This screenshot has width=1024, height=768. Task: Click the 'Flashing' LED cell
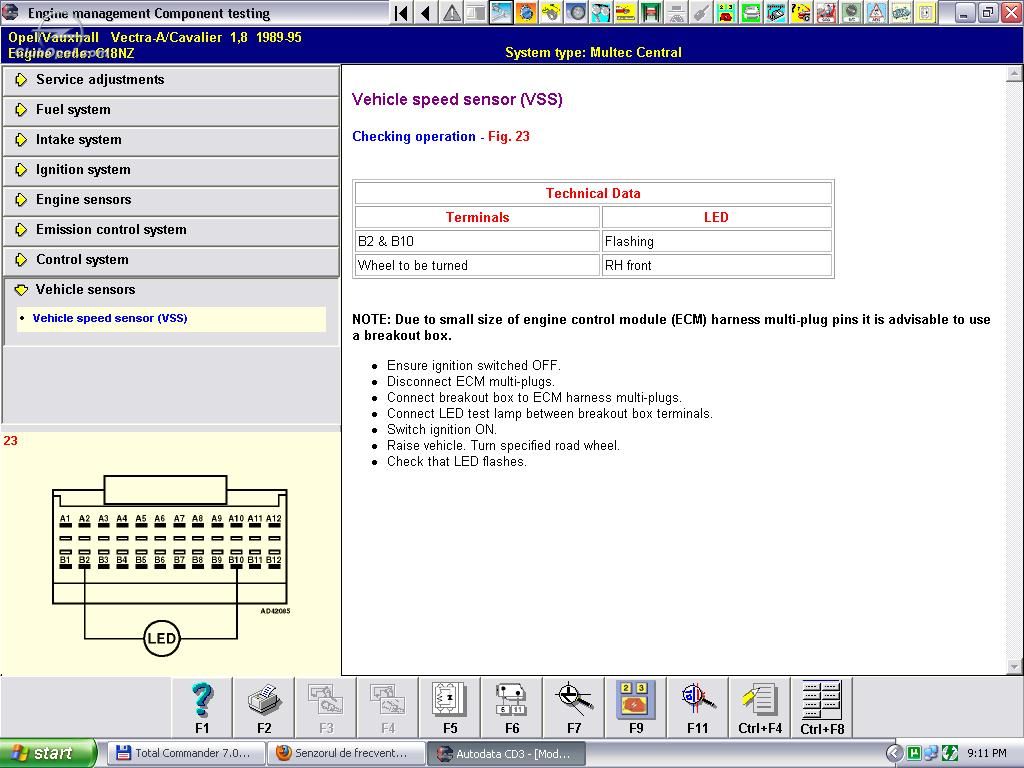tap(716, 241)
